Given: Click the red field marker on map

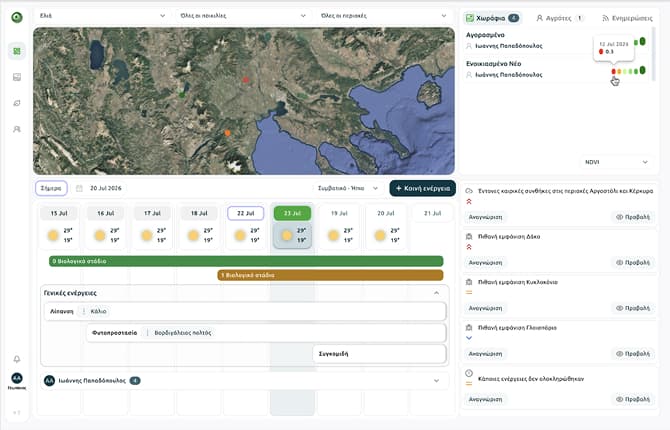Looking at the screenshot, I should click(246, 80).
